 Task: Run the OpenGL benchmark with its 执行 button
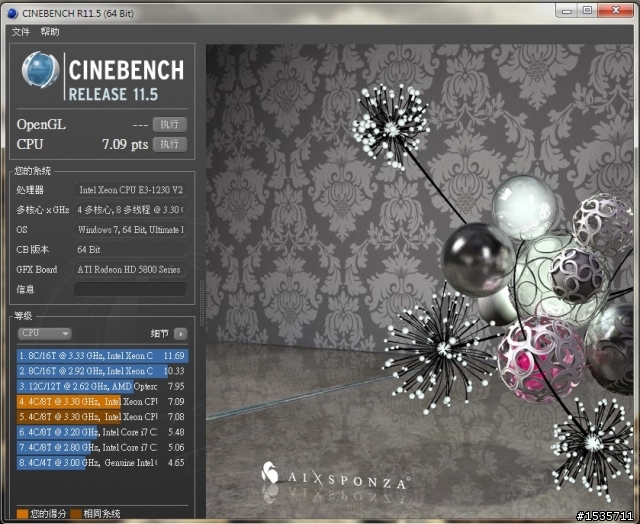pos(170,124)
